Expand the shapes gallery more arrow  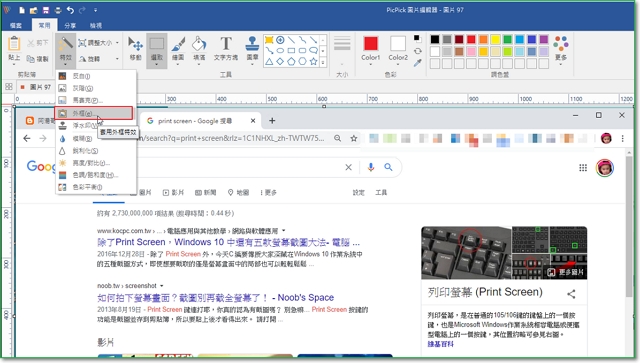tap(323, 62)
